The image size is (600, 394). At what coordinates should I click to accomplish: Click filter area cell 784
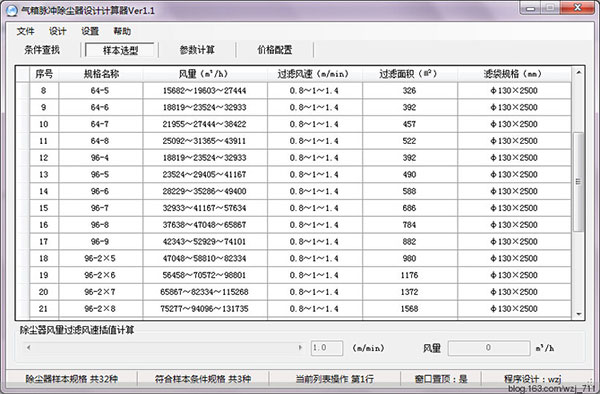pyautogui.click(x=409, y=225)
